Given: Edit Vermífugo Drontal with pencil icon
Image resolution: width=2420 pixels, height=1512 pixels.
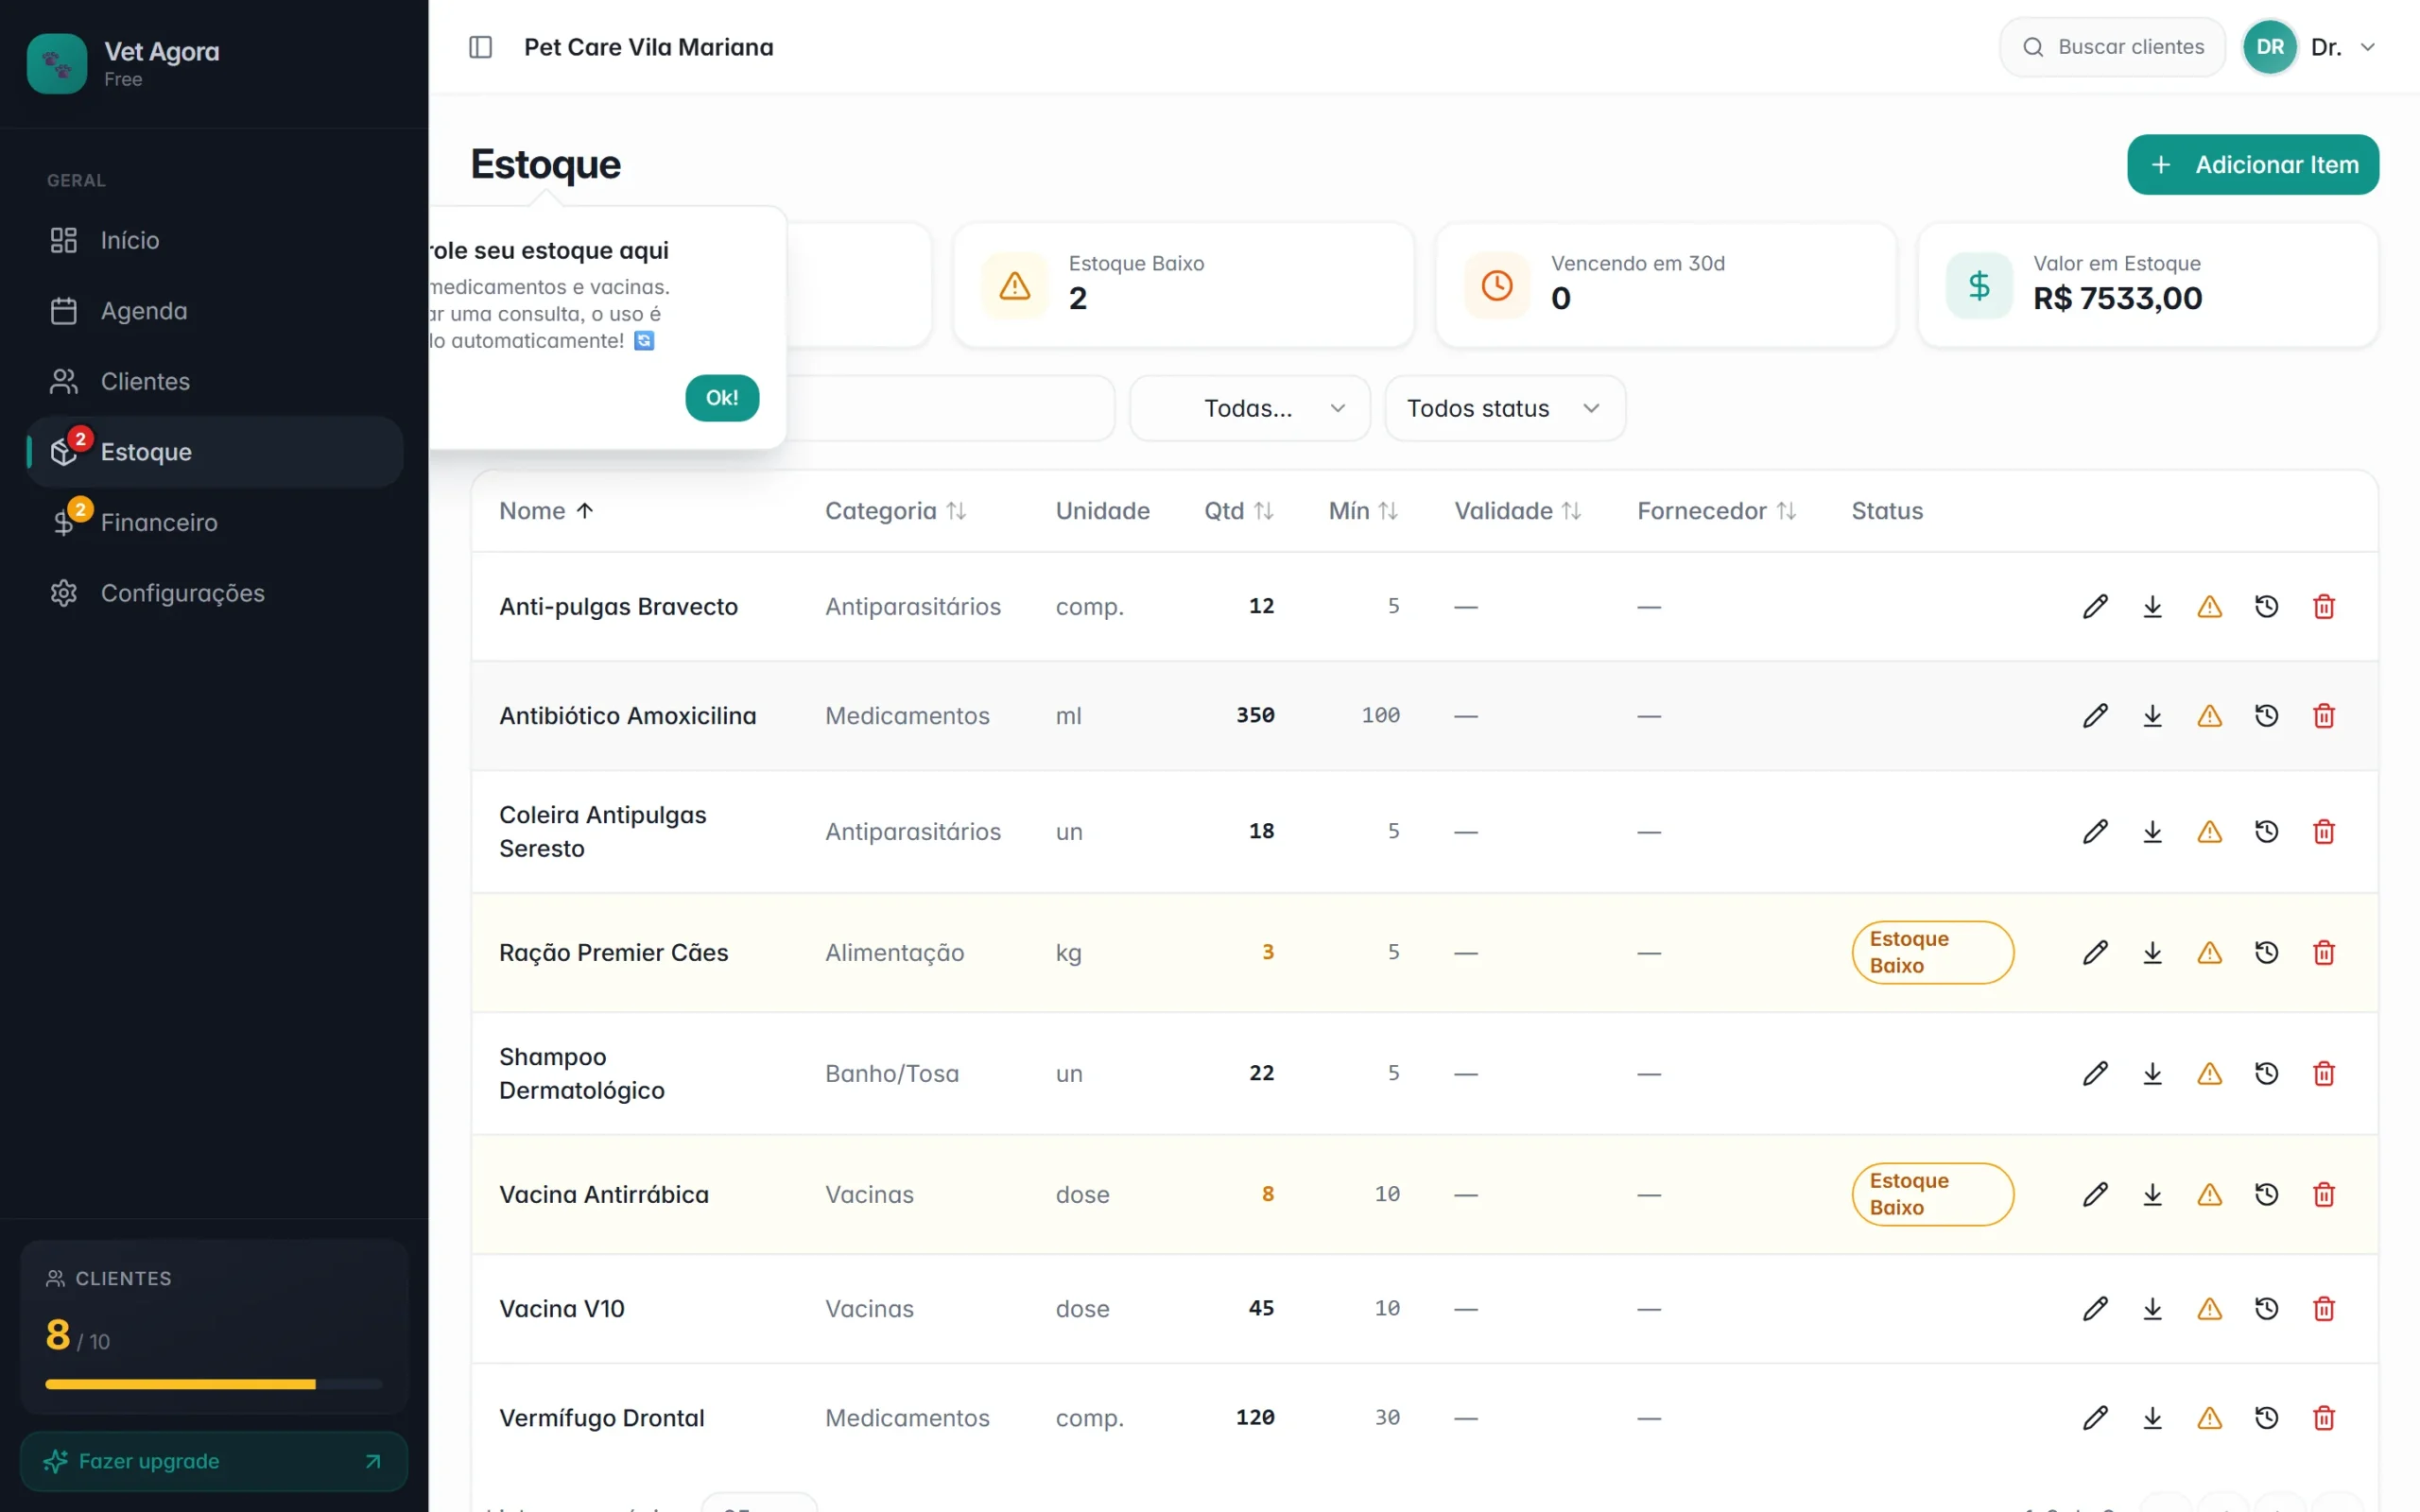Looking at the screenshot, I should [2095, 1417].
